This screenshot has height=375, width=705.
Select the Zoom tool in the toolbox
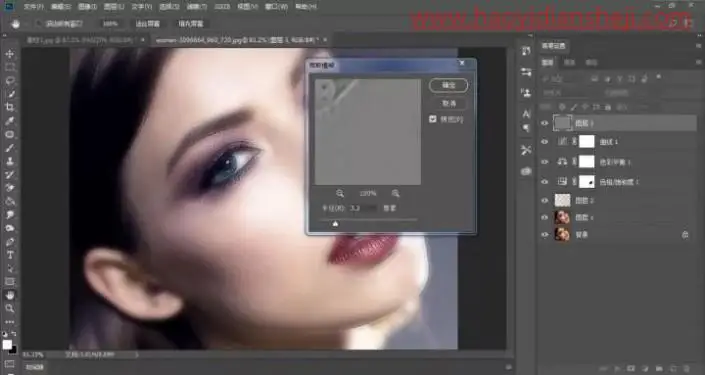tap(9, 308)
